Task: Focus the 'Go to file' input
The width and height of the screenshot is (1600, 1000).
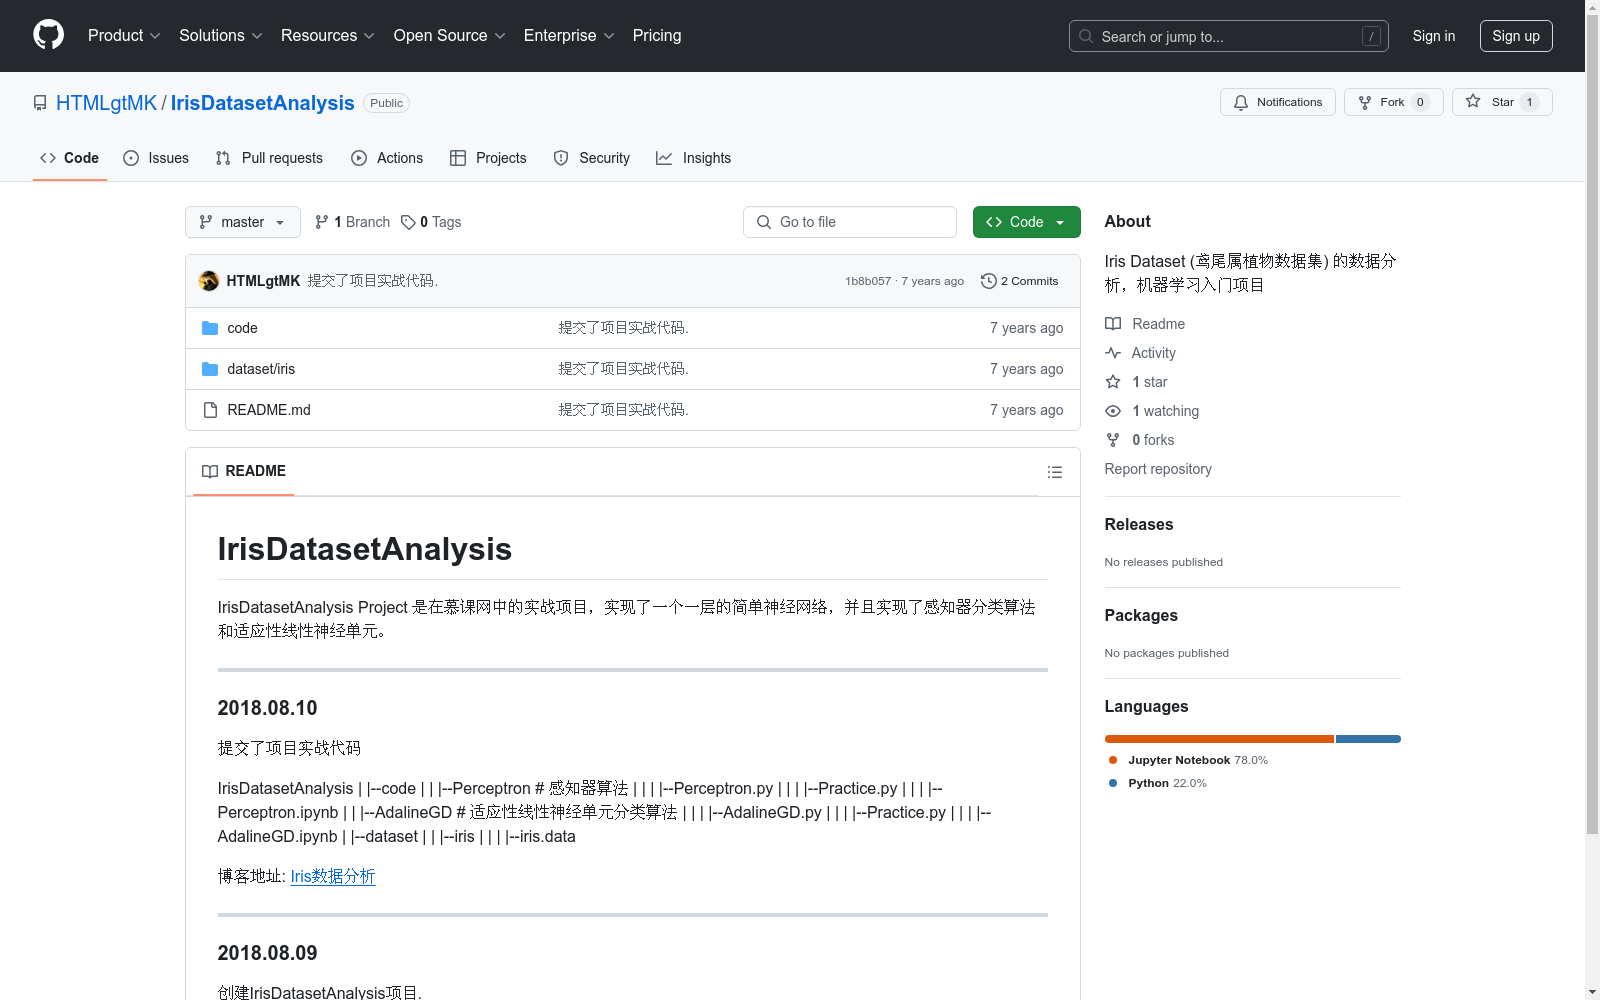Action: (850, 222)
